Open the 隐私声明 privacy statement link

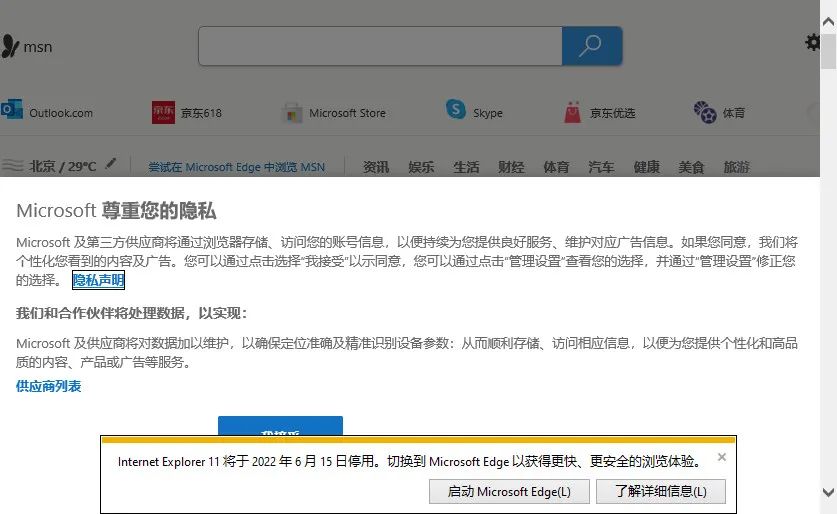pyautogui.click(x=98, y=280)
